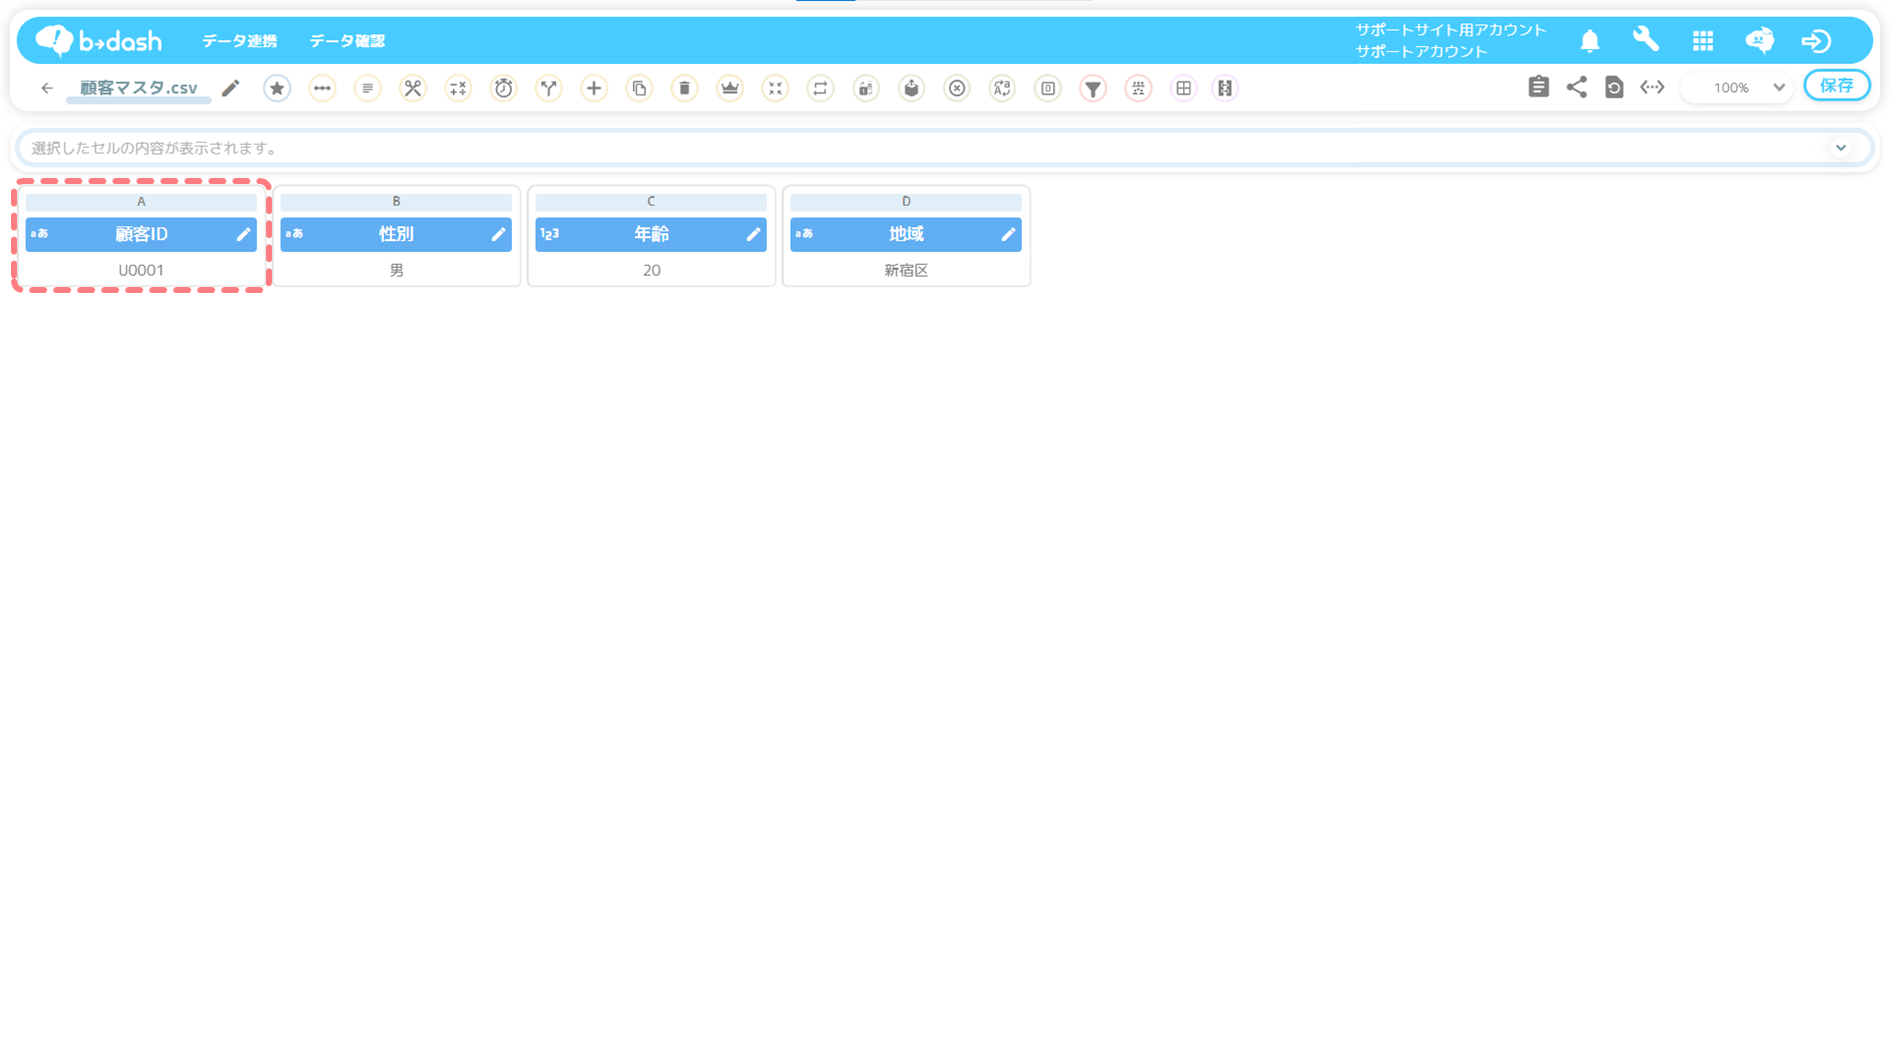Click the loop replace toolbar icon
Viewport: 1890px width, 1063px height.
[x=821, y=88]
